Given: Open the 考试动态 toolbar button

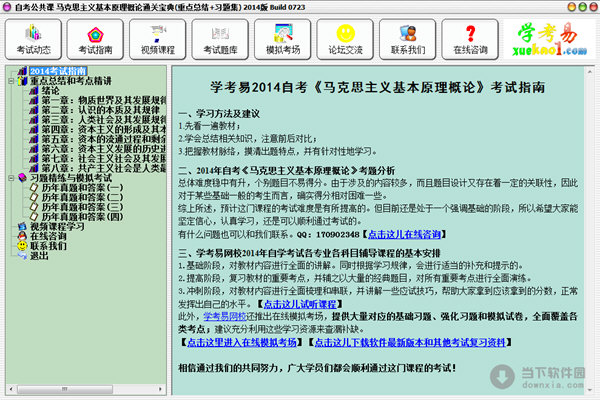Looking at the screenshot, I should coord(33,40).
